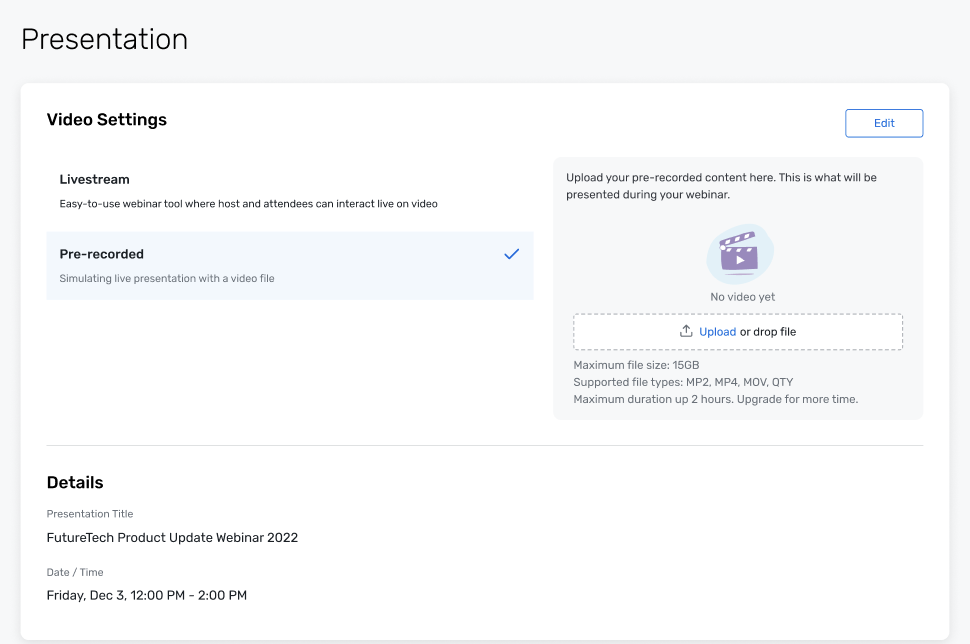Click the 'Simulating live presentation' description
Viewport: 970px width, 644px height.
(x=166, y=278)
